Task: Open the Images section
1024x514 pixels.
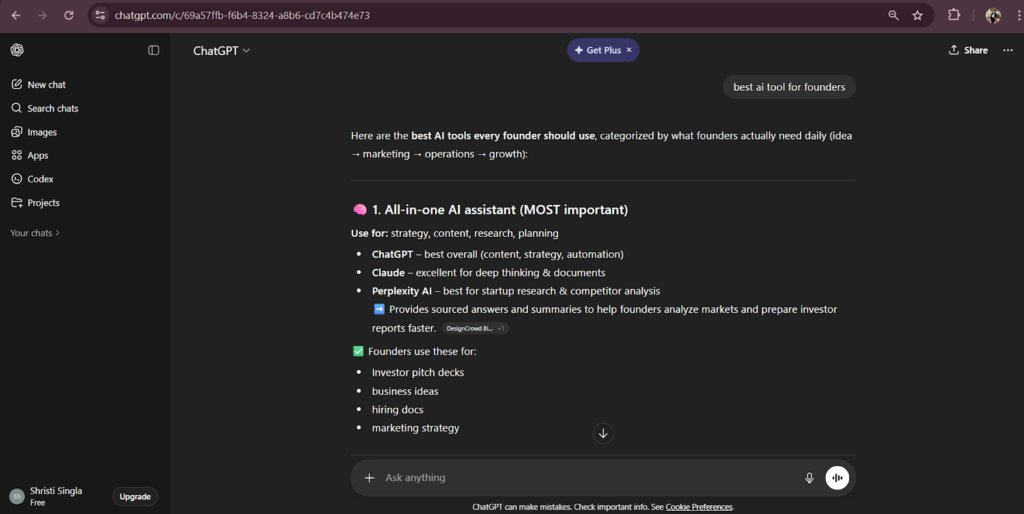Action: coord(41,132)
